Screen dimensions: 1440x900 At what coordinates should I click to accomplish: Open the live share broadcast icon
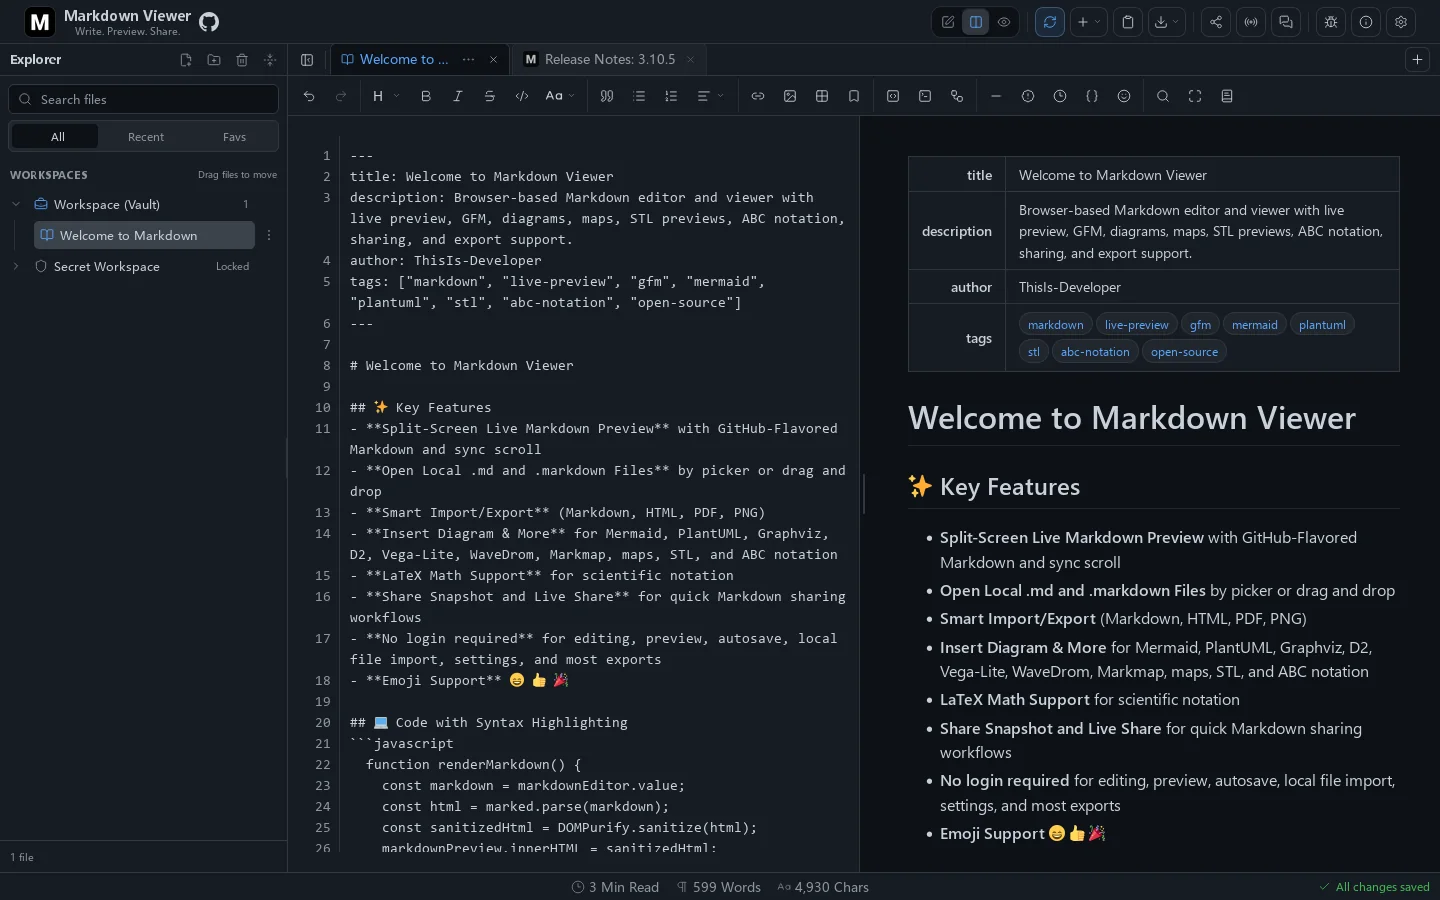point(1251,22)
